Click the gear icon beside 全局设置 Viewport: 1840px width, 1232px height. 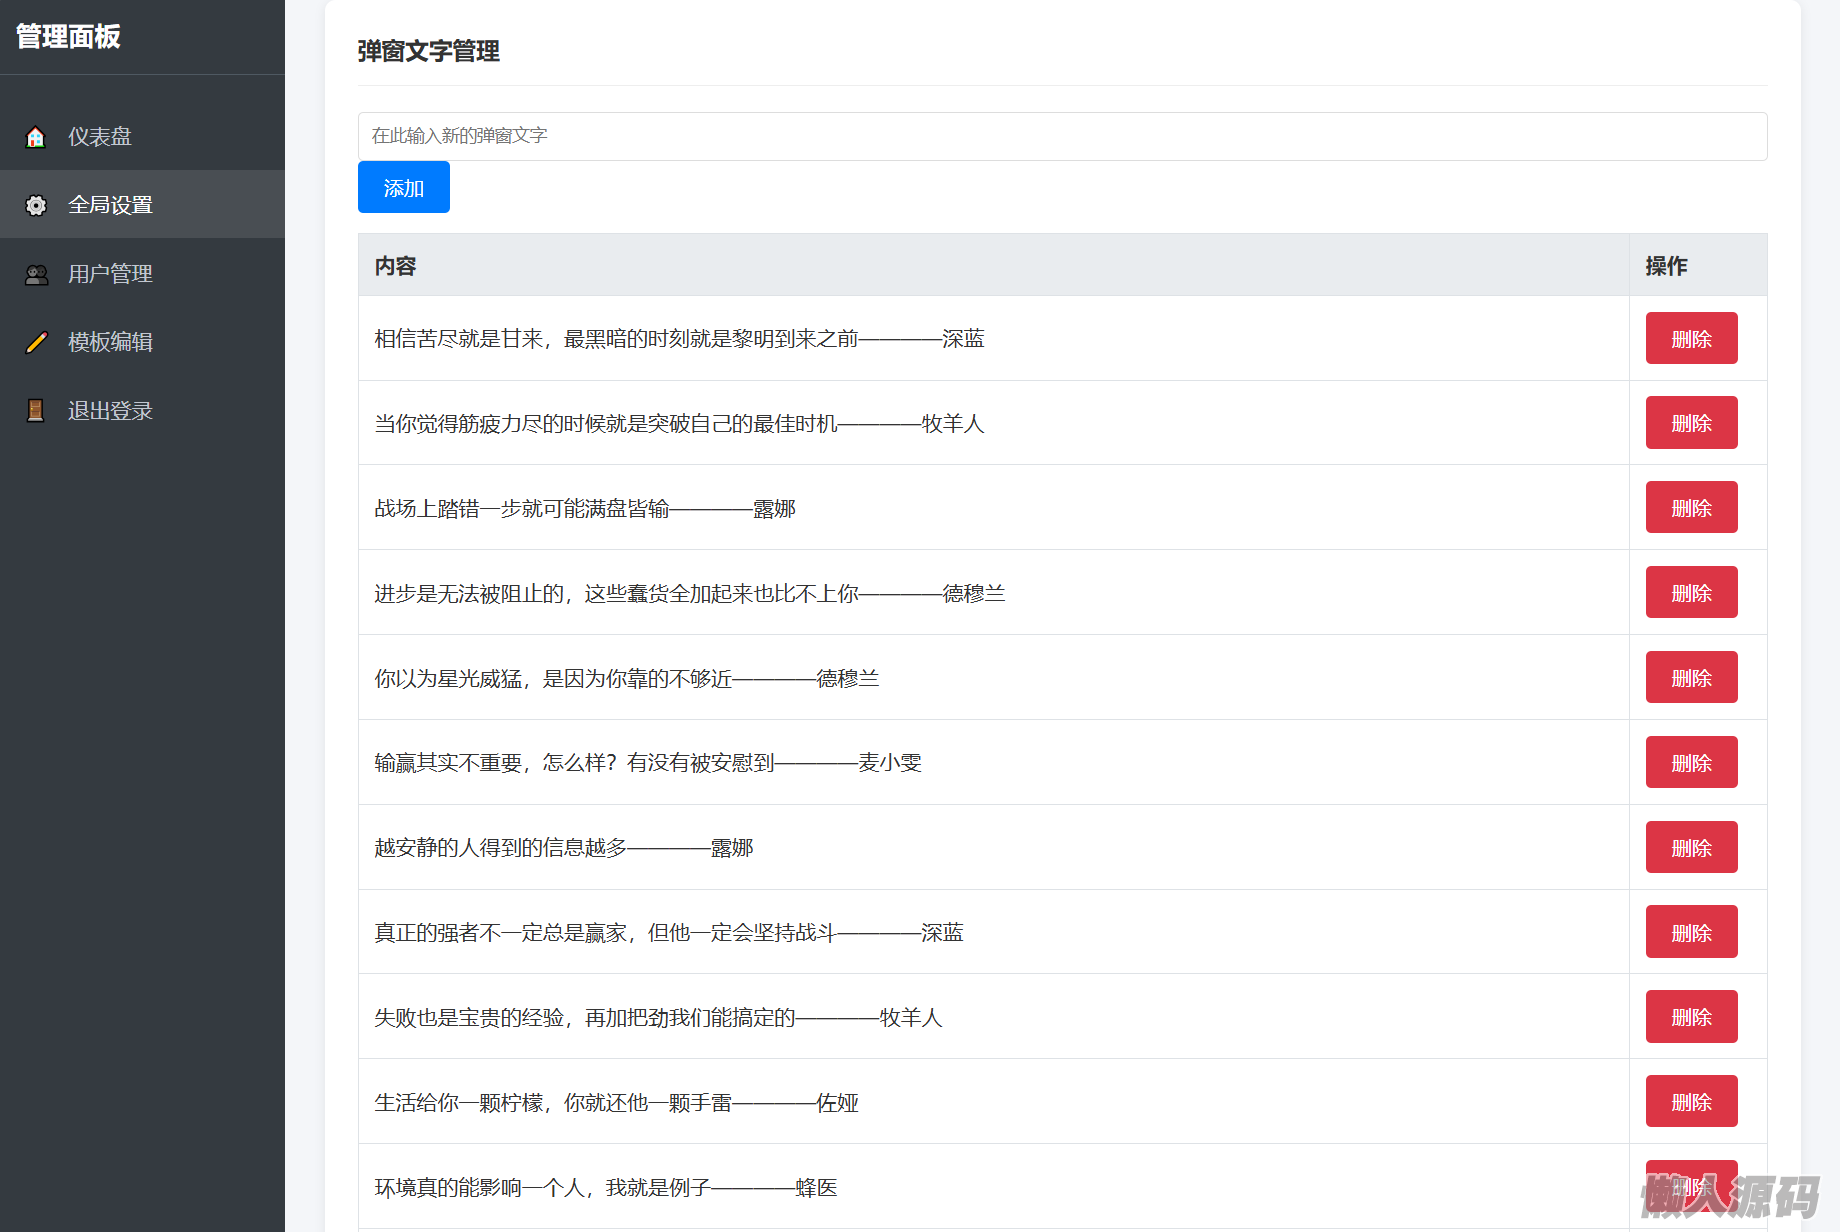click(36, 205)
